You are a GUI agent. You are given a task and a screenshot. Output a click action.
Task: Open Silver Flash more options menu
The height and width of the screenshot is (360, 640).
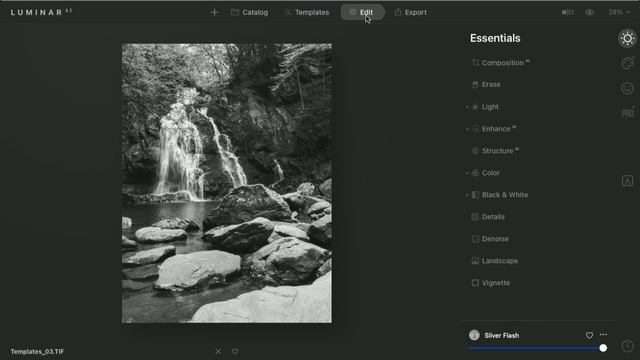[x=603, y=335]
